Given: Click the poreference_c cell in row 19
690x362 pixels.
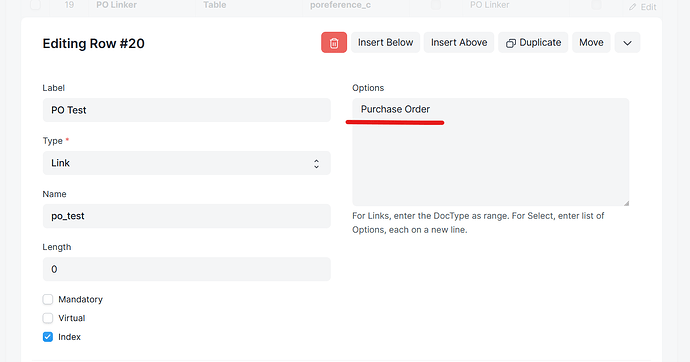Looking at the screenshot, I should click(340, 5).
